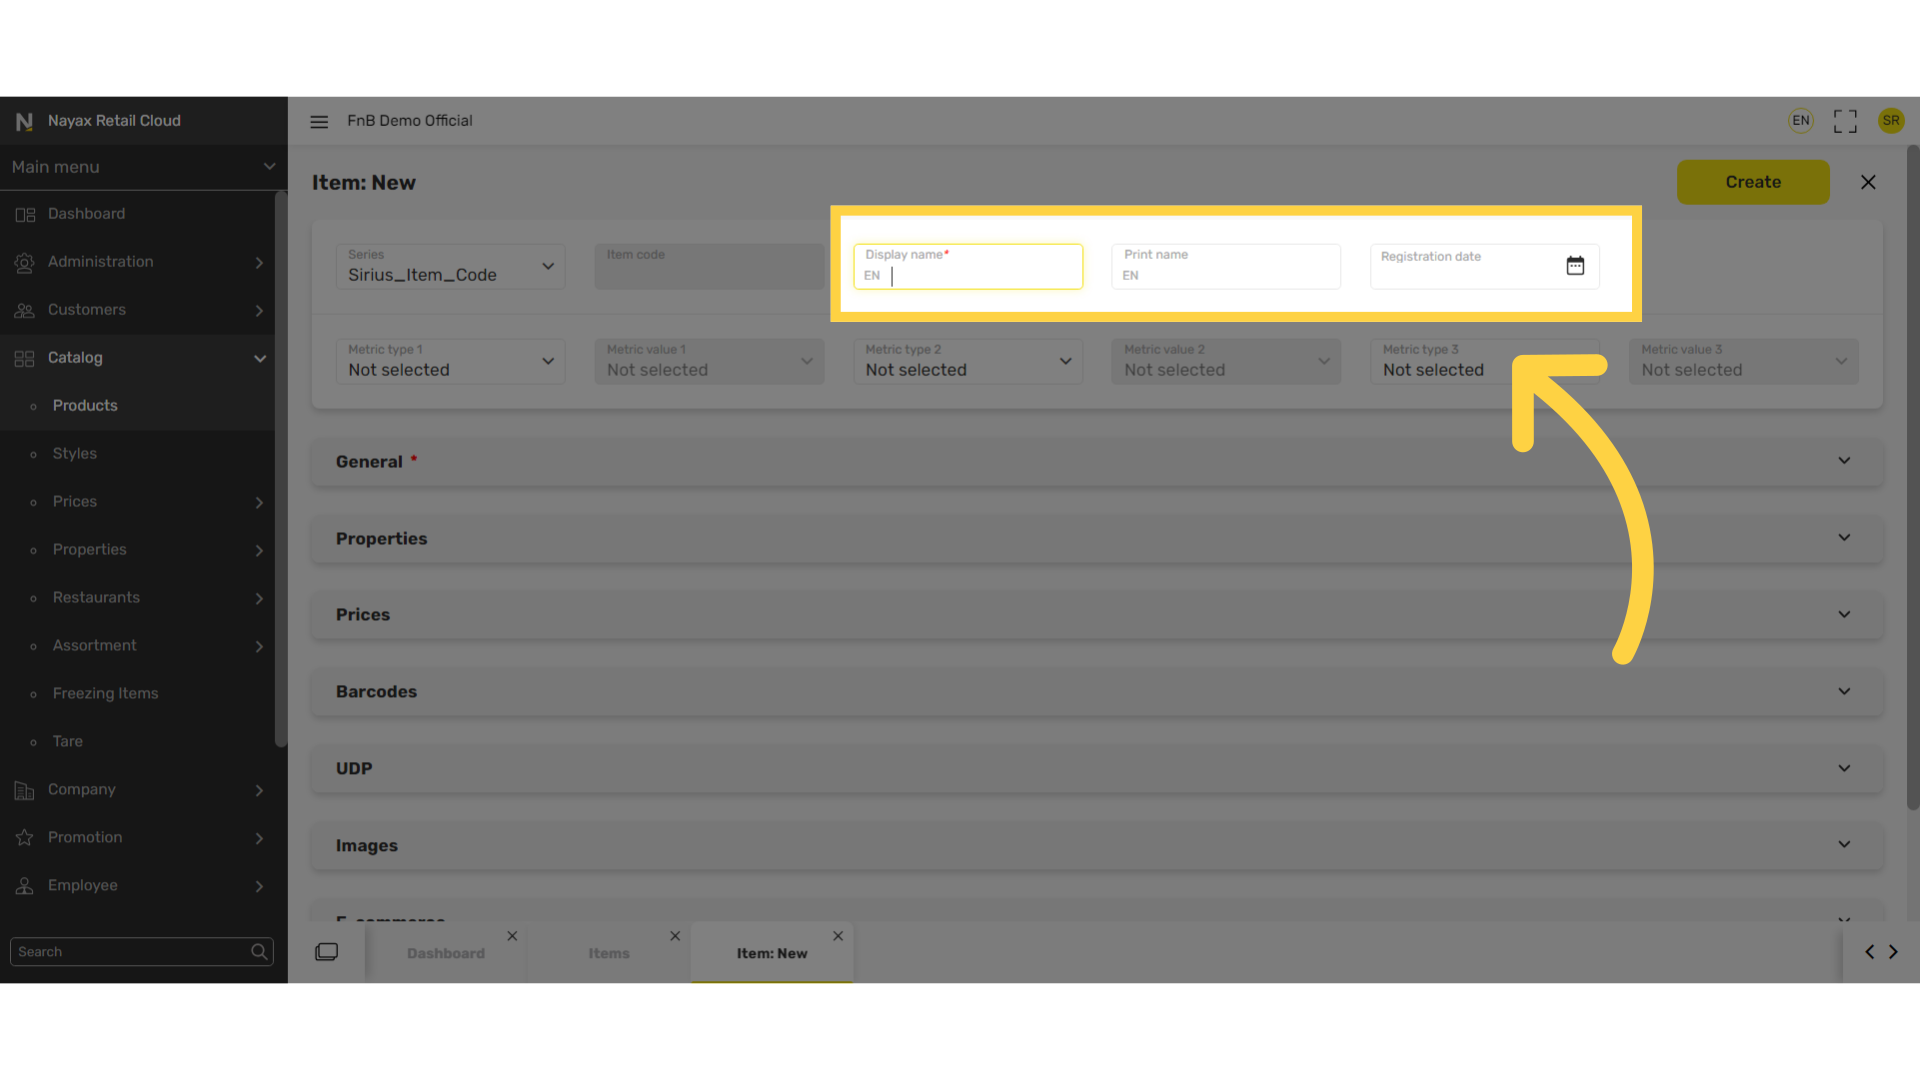Select the Item: New bottom tab

pyautogui.click(x=772, y=954)
